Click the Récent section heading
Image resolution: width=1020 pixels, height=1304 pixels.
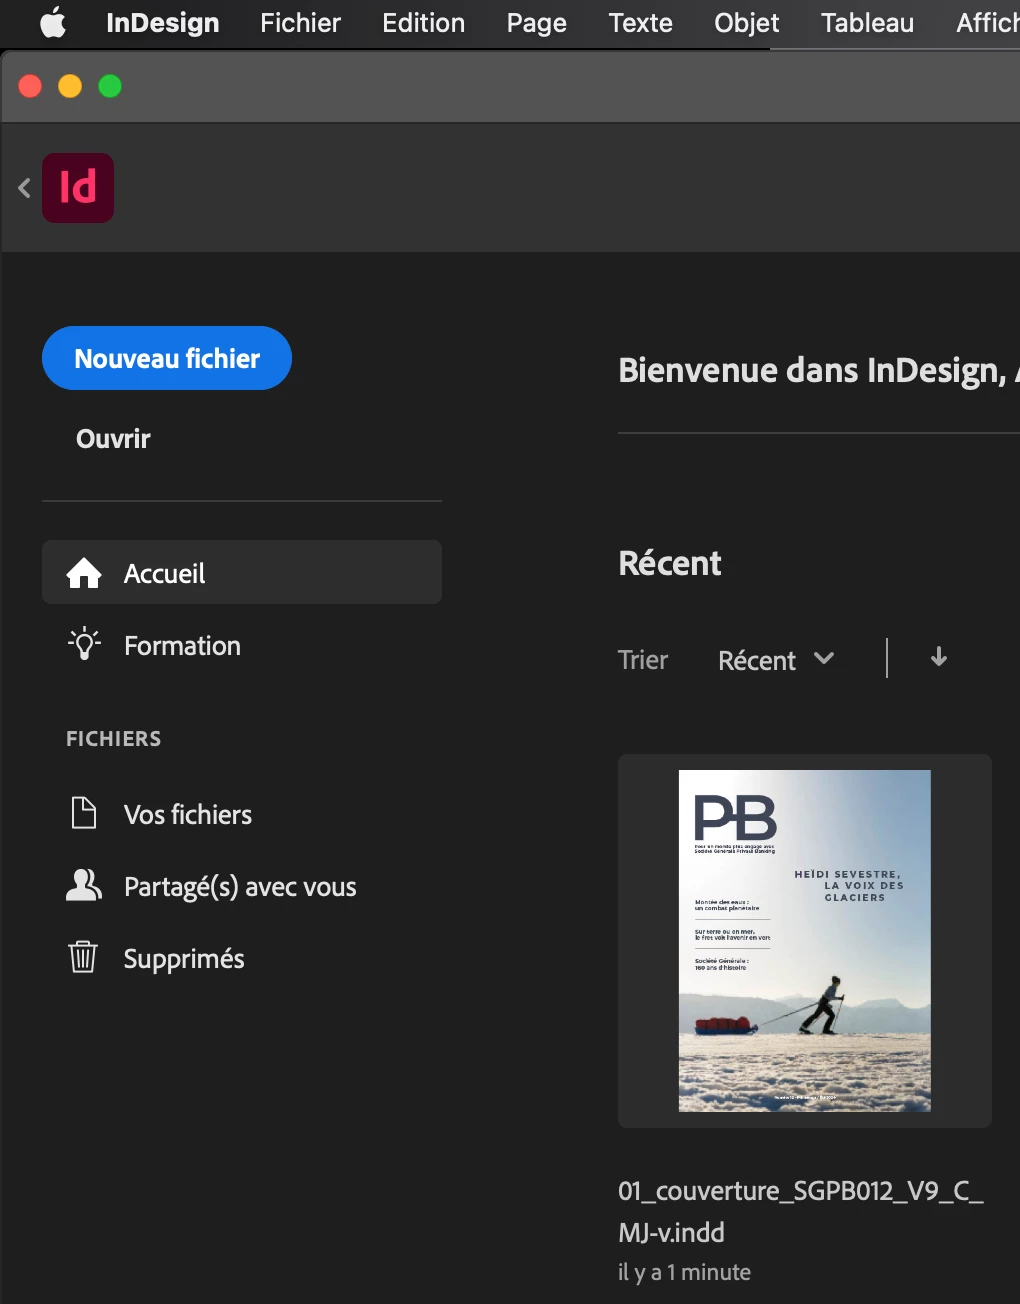(670, 563)
